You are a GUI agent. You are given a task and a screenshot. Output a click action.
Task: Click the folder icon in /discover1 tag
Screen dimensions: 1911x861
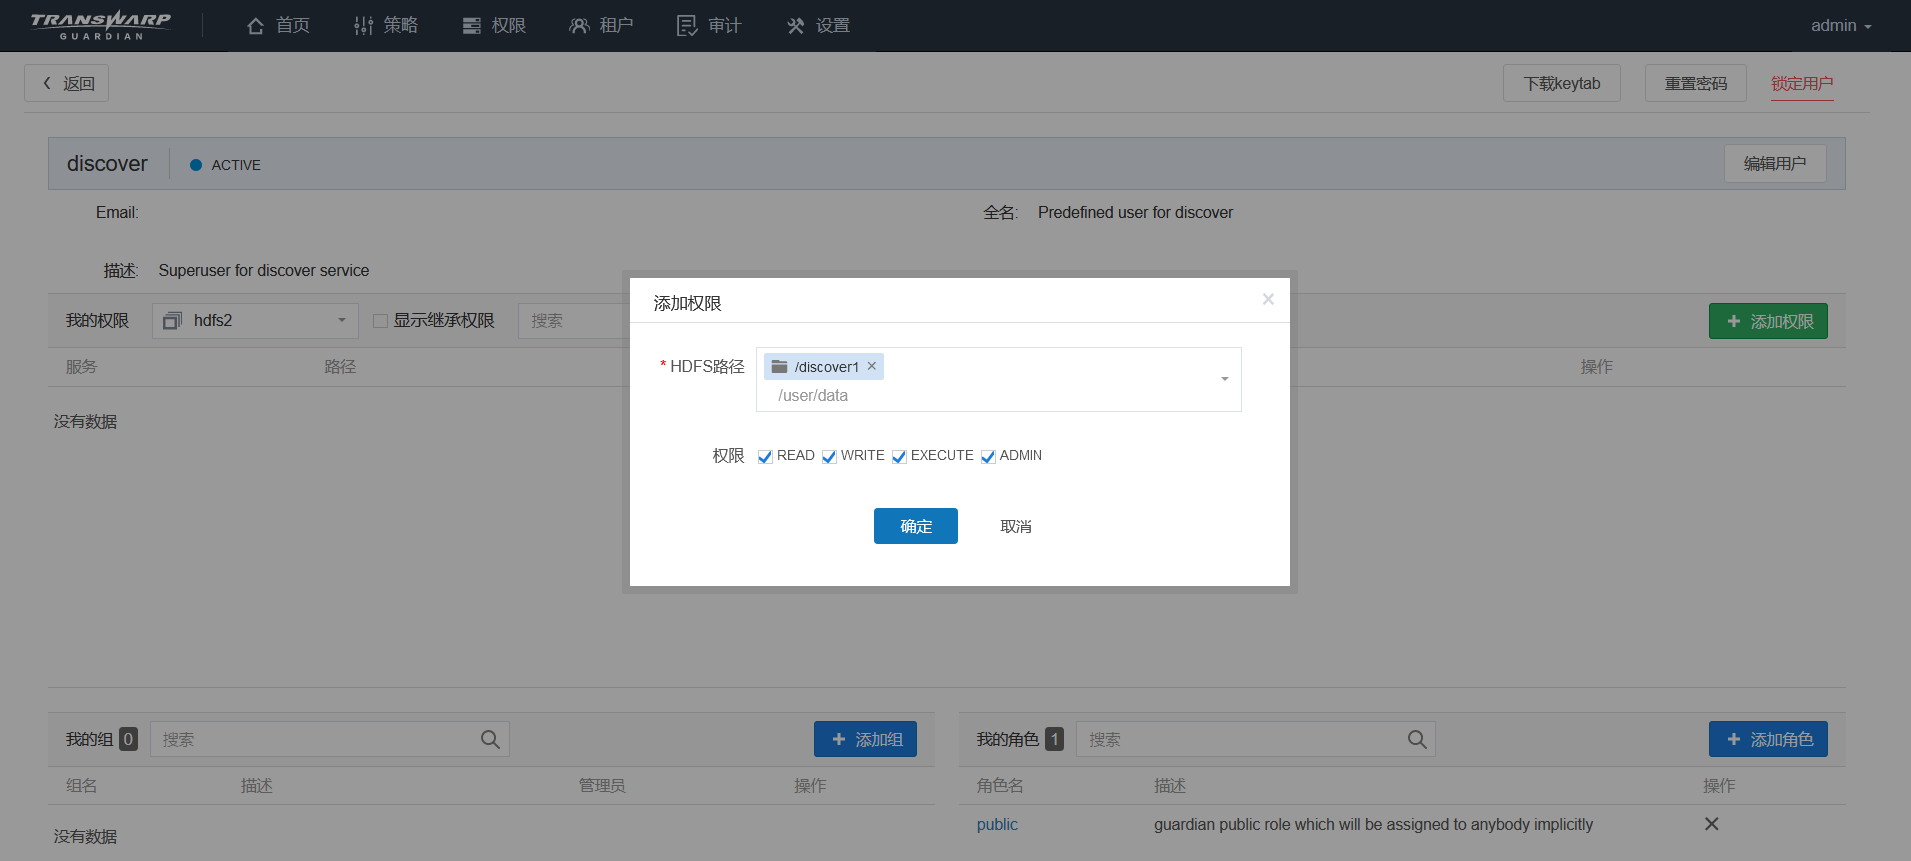click(x=780, y=367)
